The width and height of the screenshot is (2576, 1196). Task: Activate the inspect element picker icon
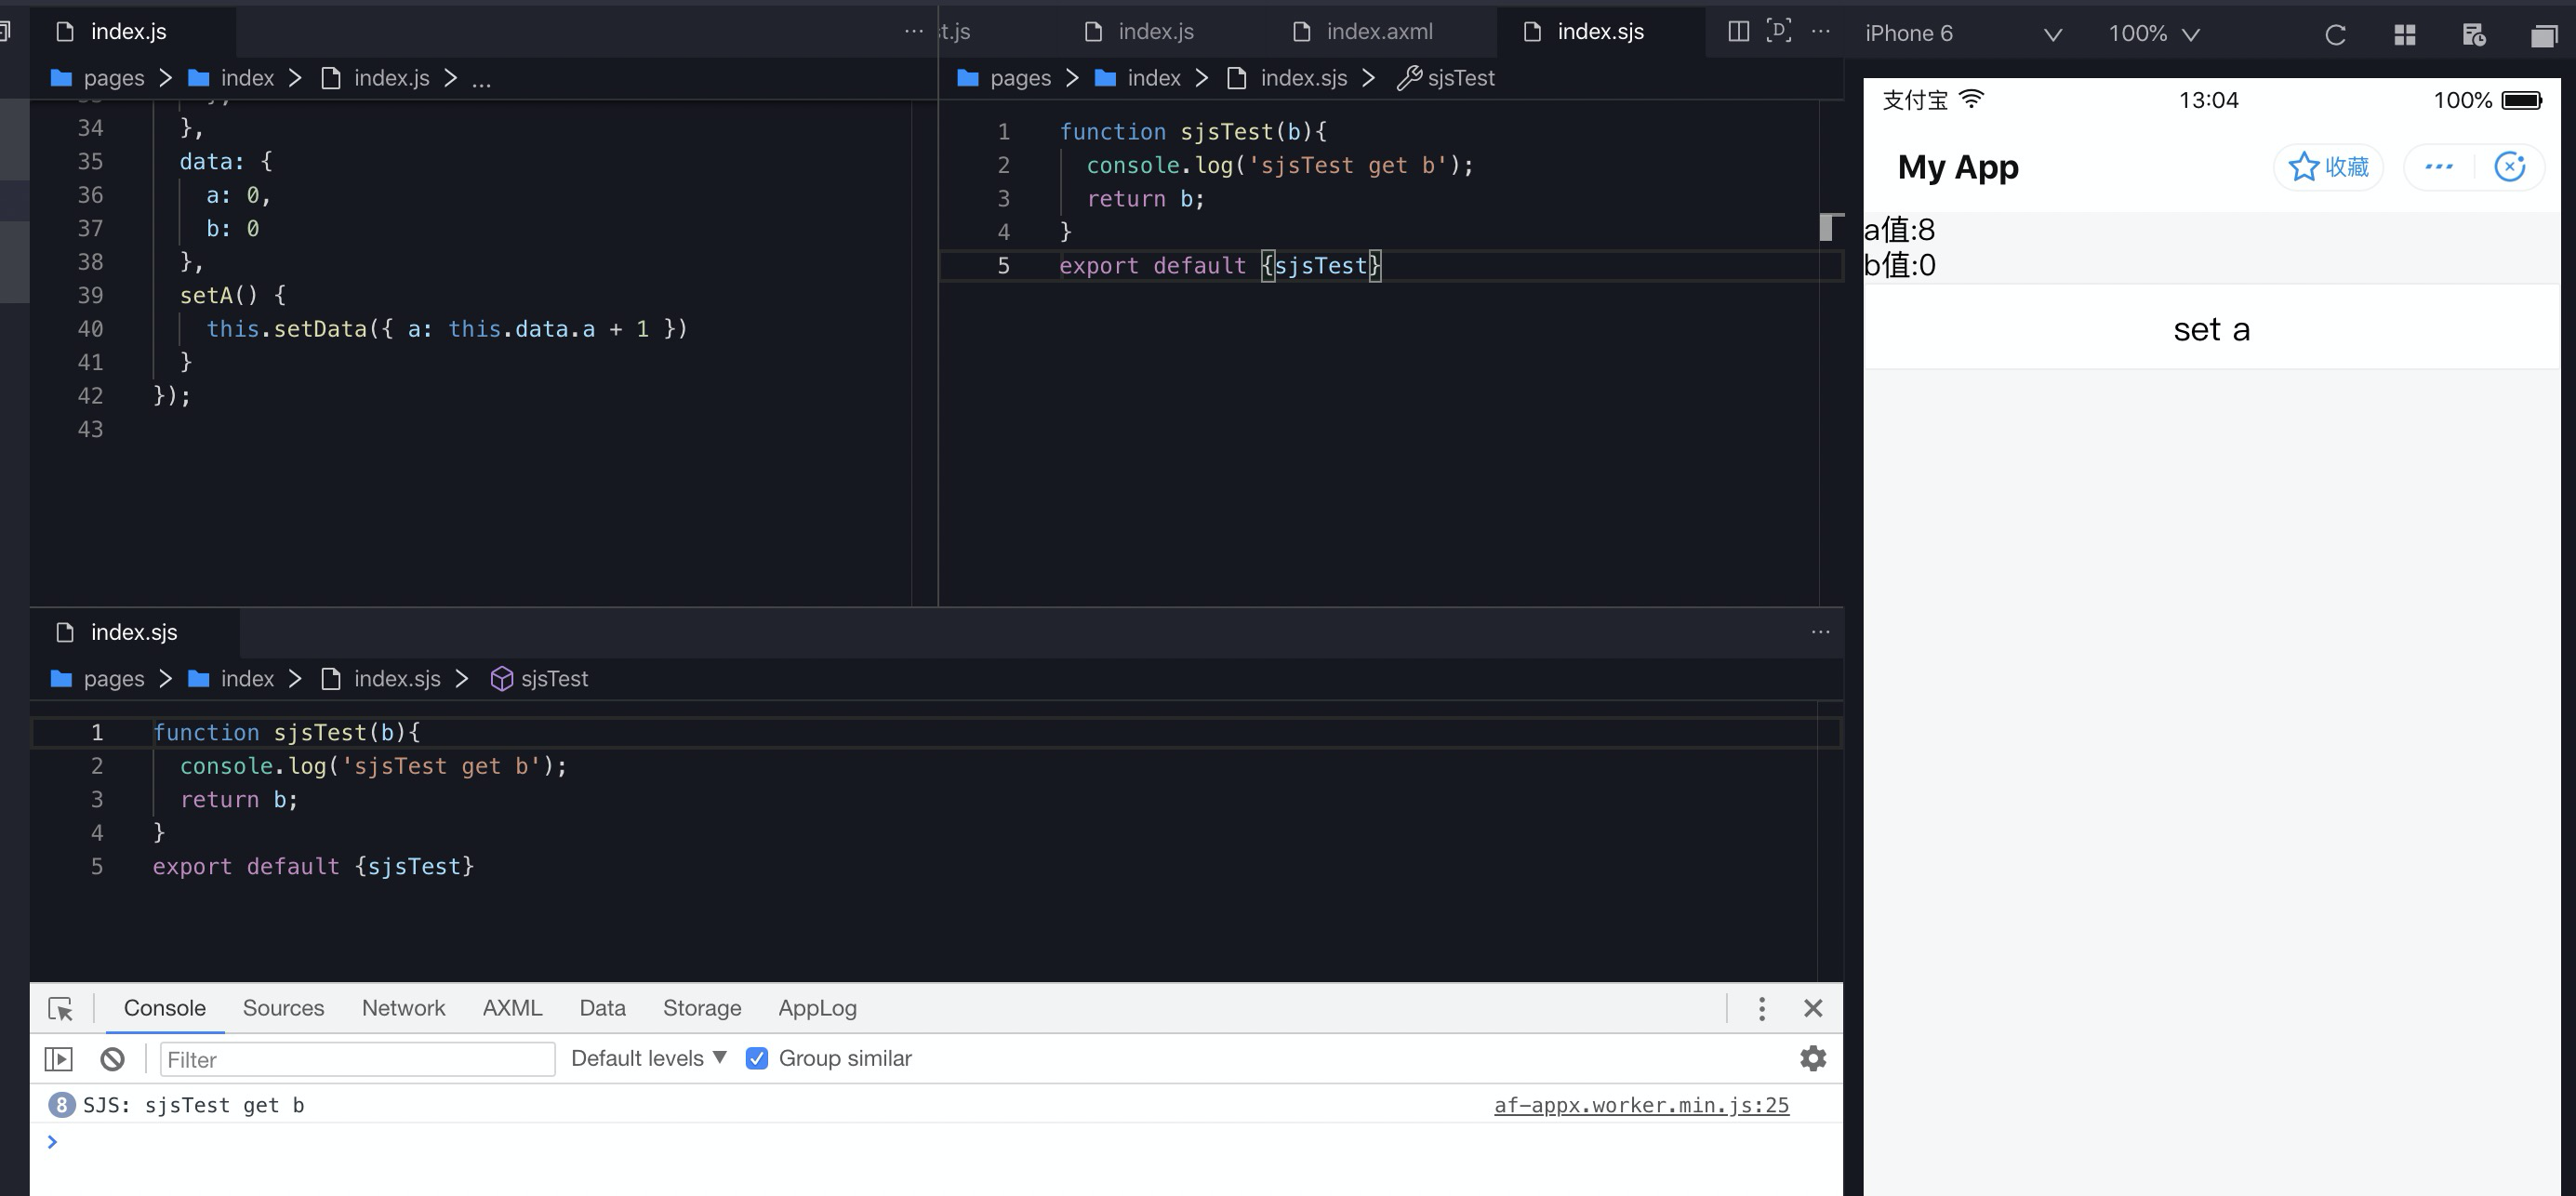pos(60,1009)
